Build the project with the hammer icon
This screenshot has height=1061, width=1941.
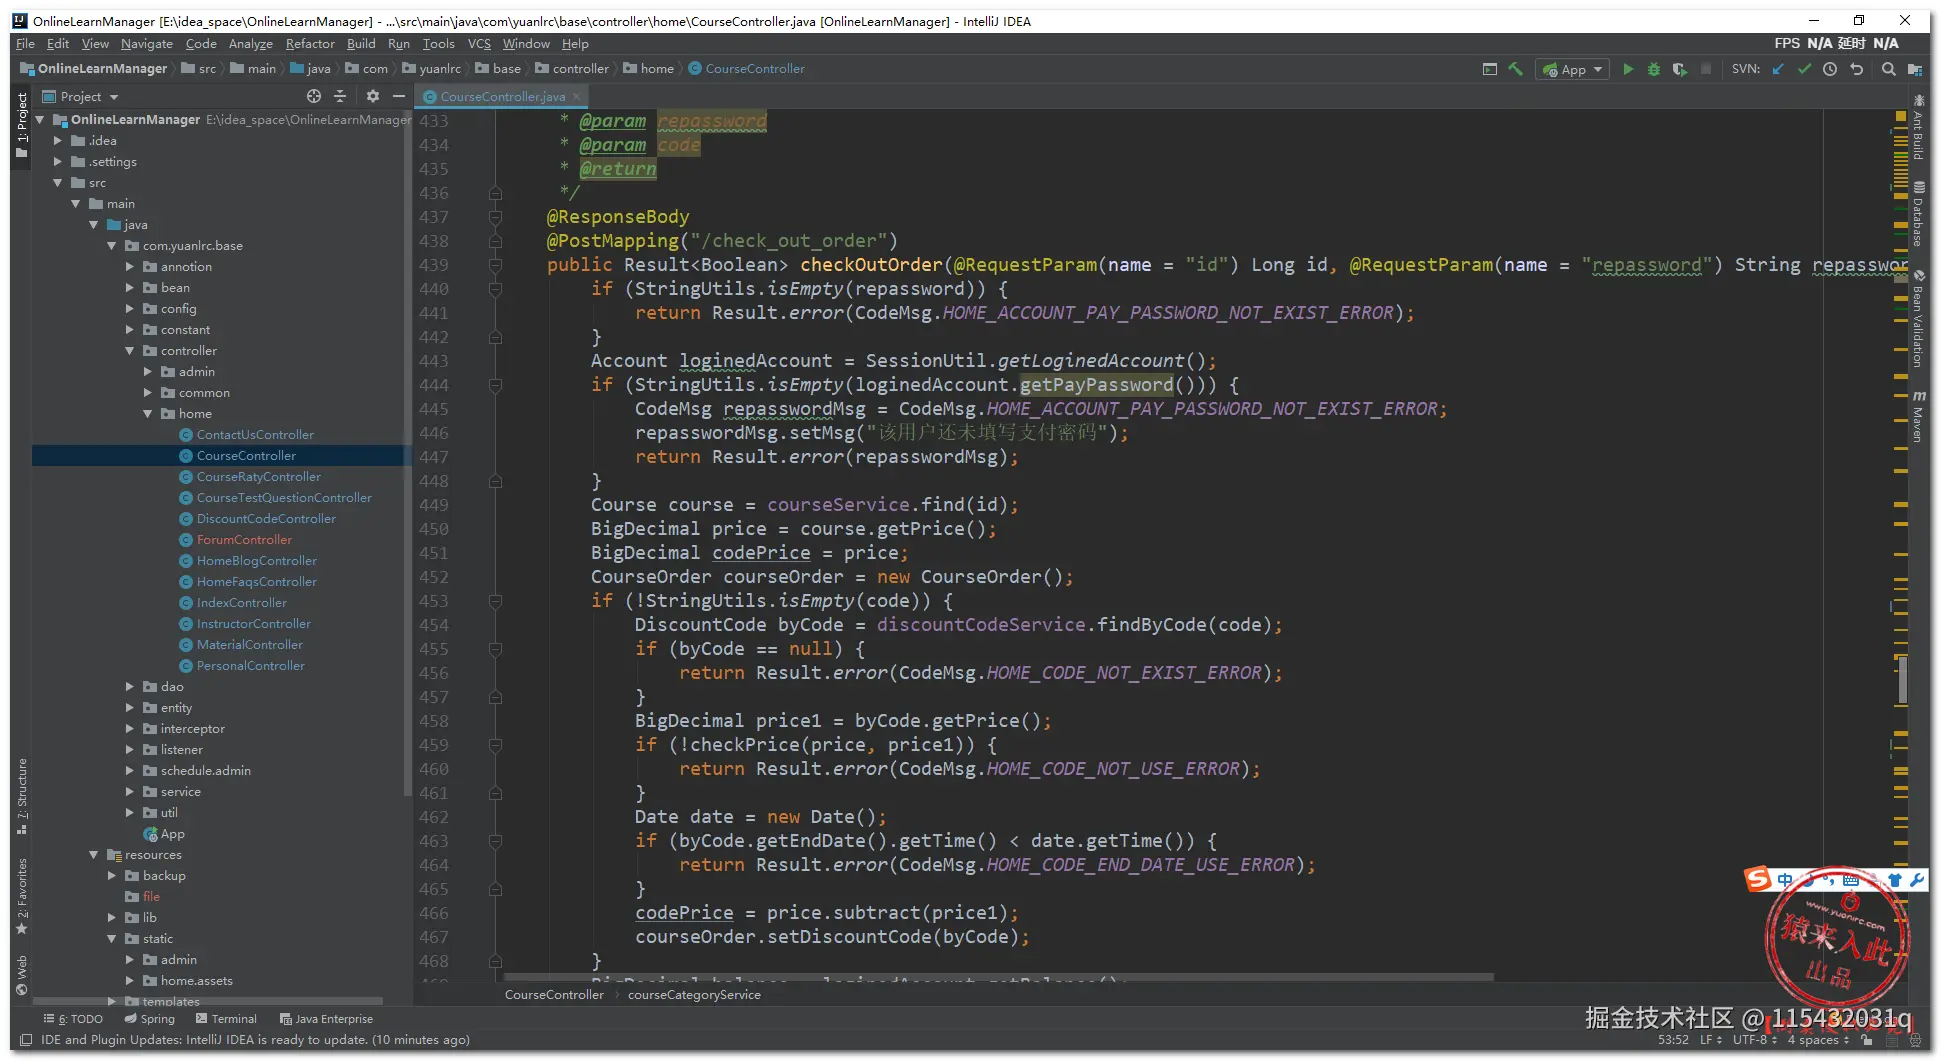(x=1516, y=69)
